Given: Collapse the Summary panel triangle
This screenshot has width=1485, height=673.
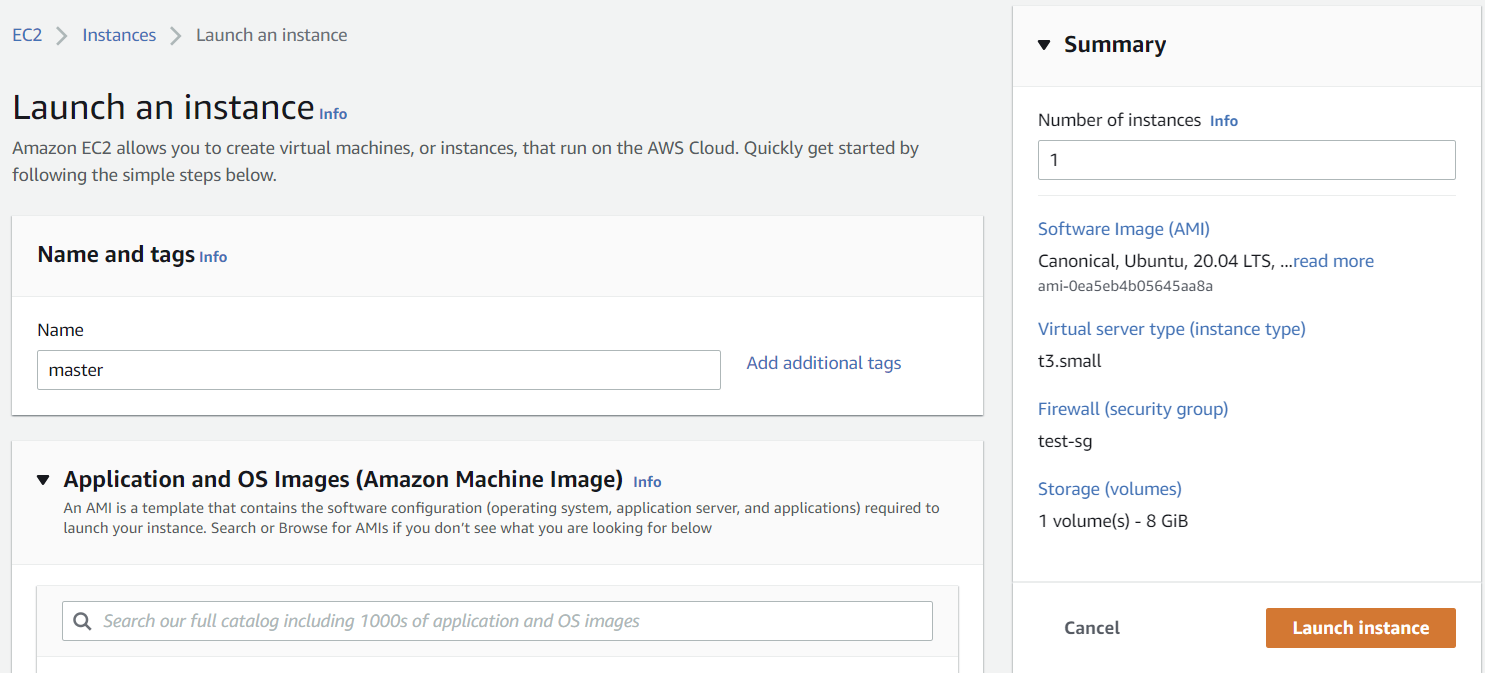Looking at the screenshot, I should tap(1044, 45).
